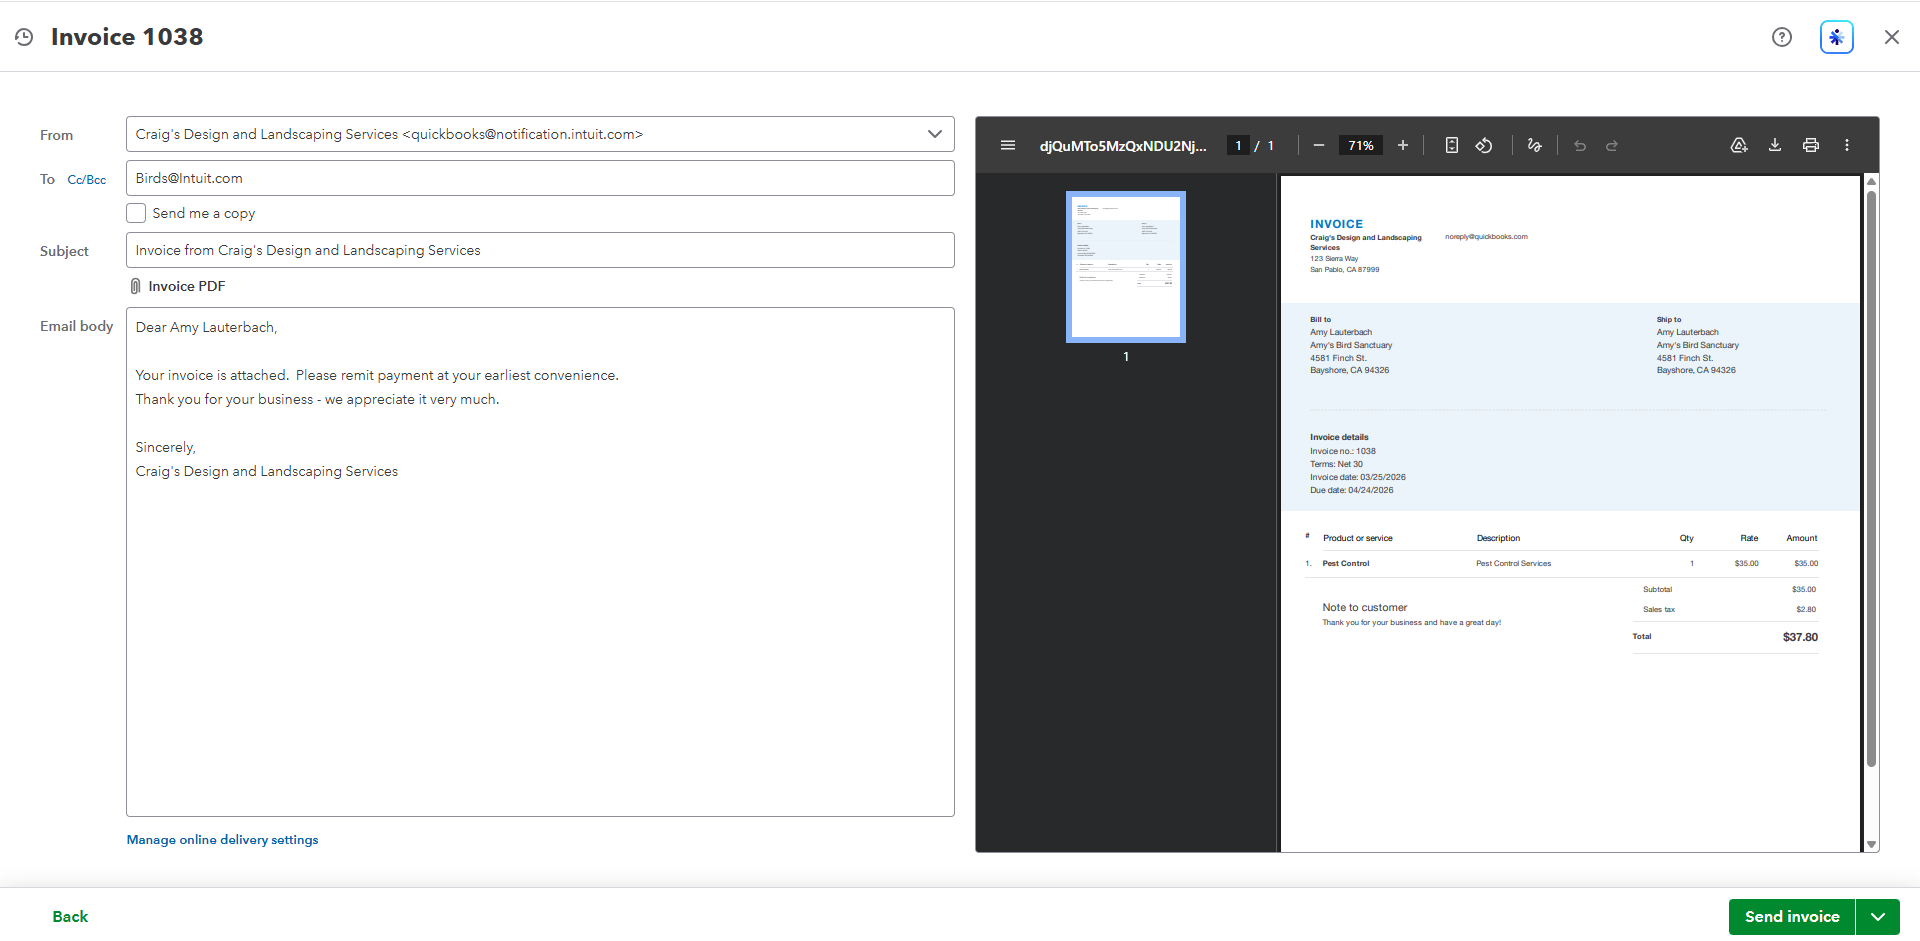The image size is (1920, 941).
Task: Fit PDF page to width
Action: point(1452,145)
